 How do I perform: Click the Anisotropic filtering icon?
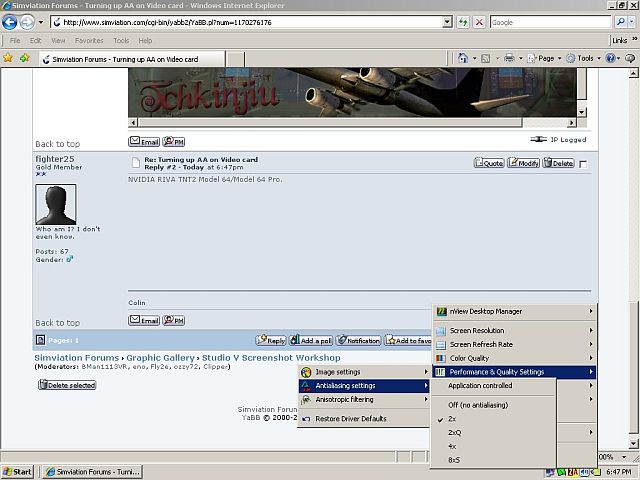click(x=306, y=399)
